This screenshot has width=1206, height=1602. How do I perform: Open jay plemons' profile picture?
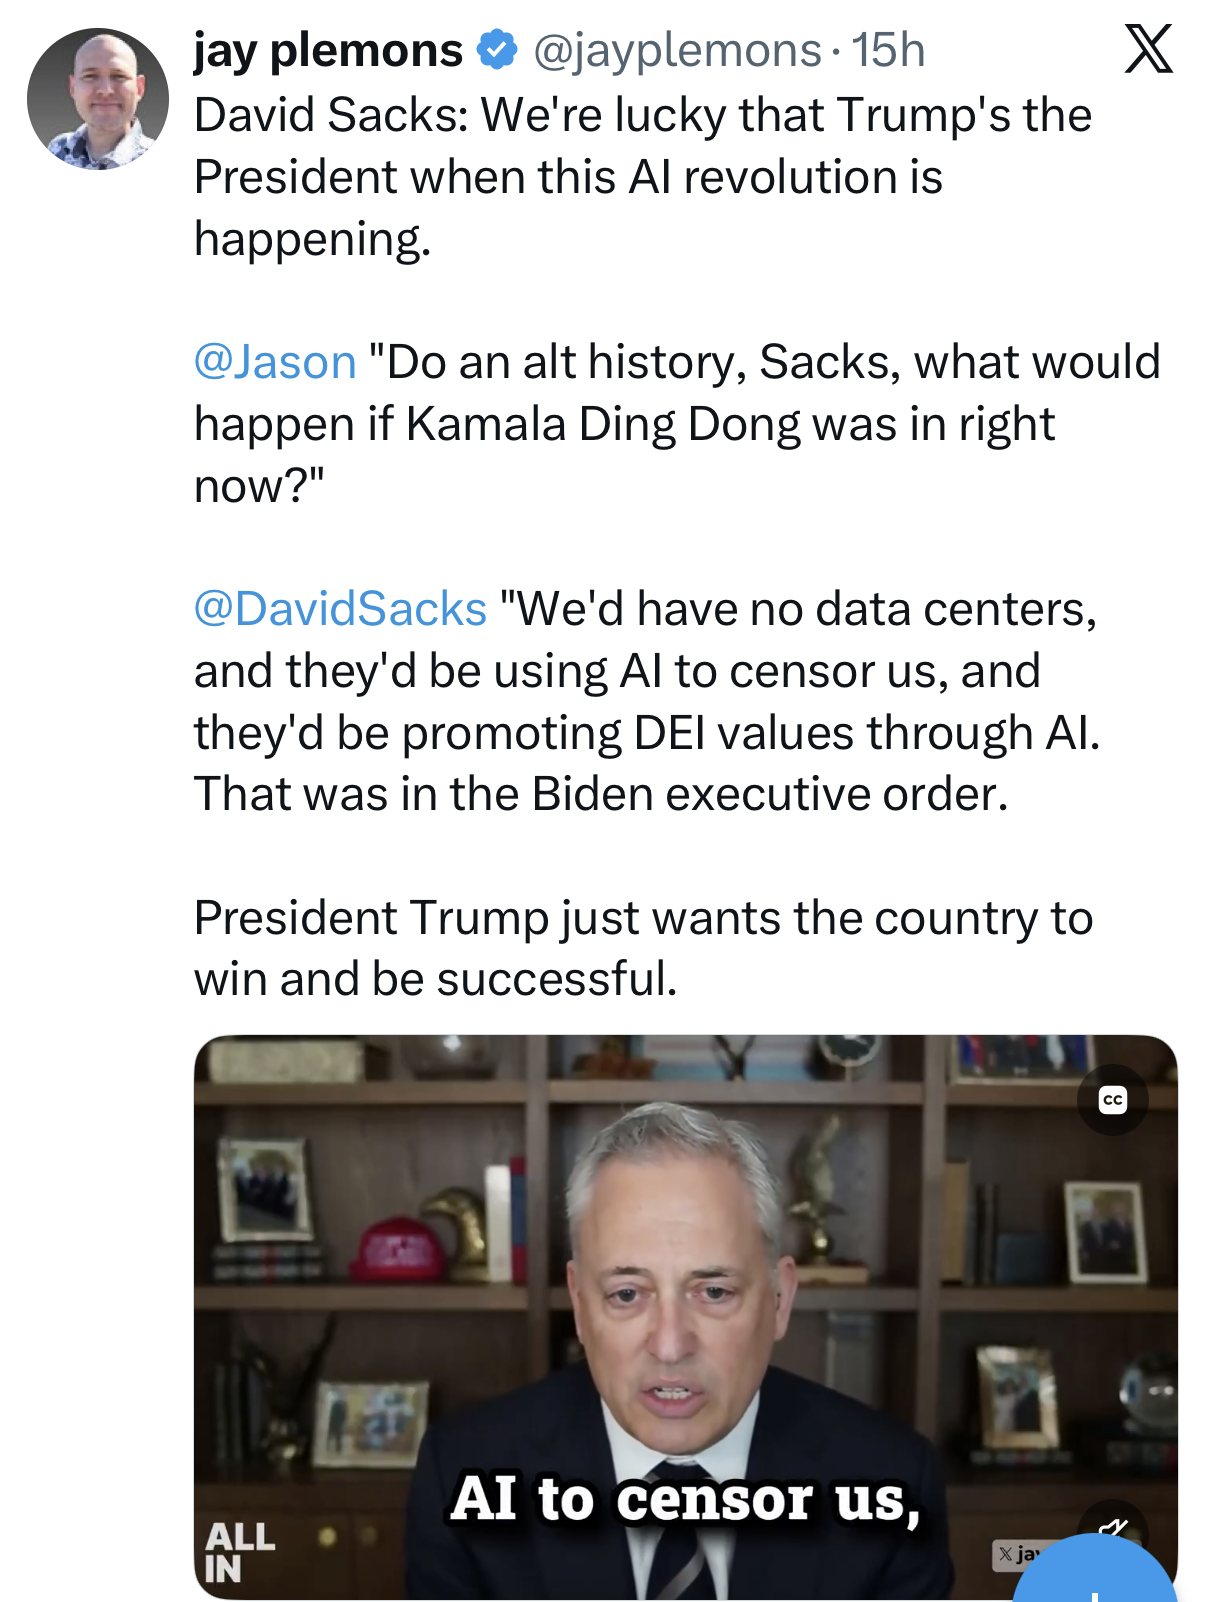point(98,99)
